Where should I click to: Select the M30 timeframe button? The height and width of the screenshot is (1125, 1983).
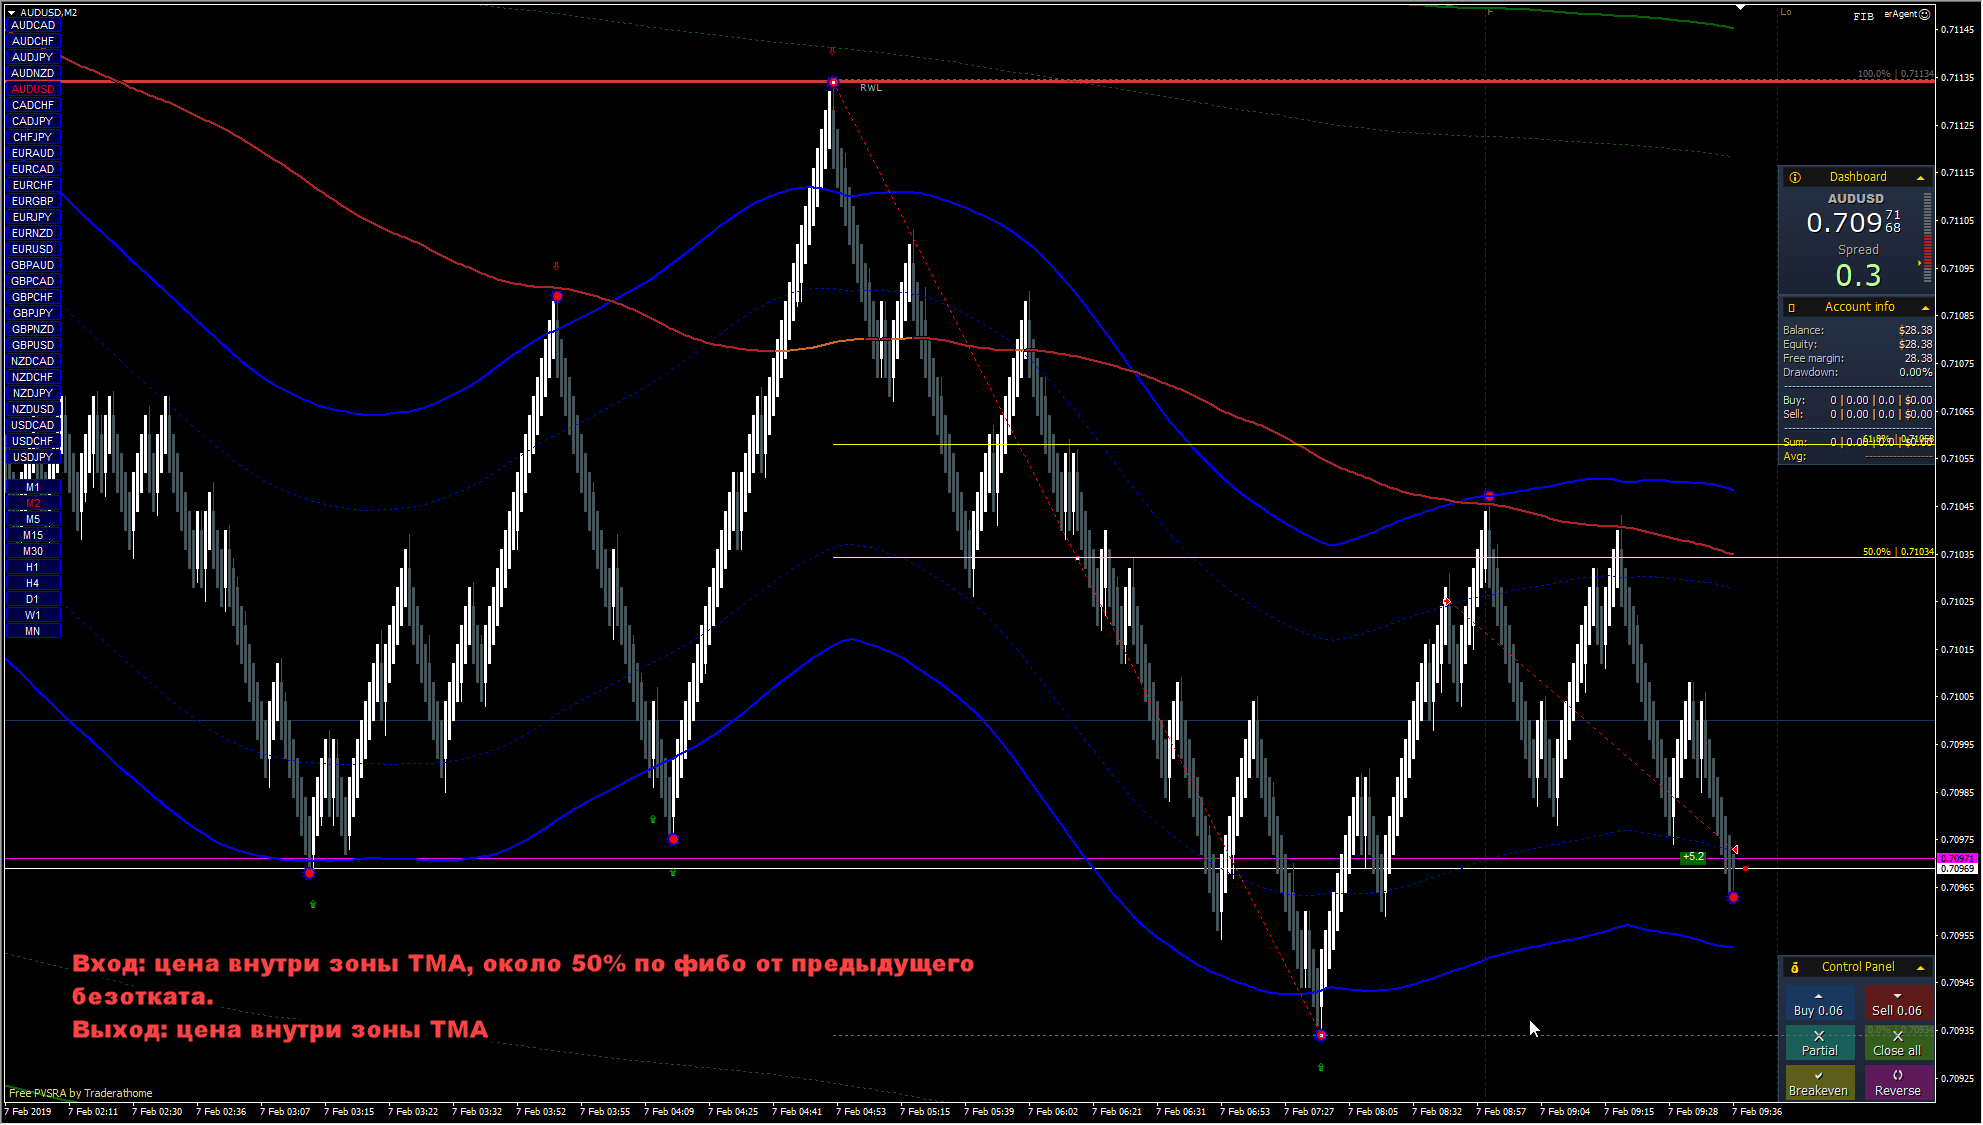[x=33, y=552]
